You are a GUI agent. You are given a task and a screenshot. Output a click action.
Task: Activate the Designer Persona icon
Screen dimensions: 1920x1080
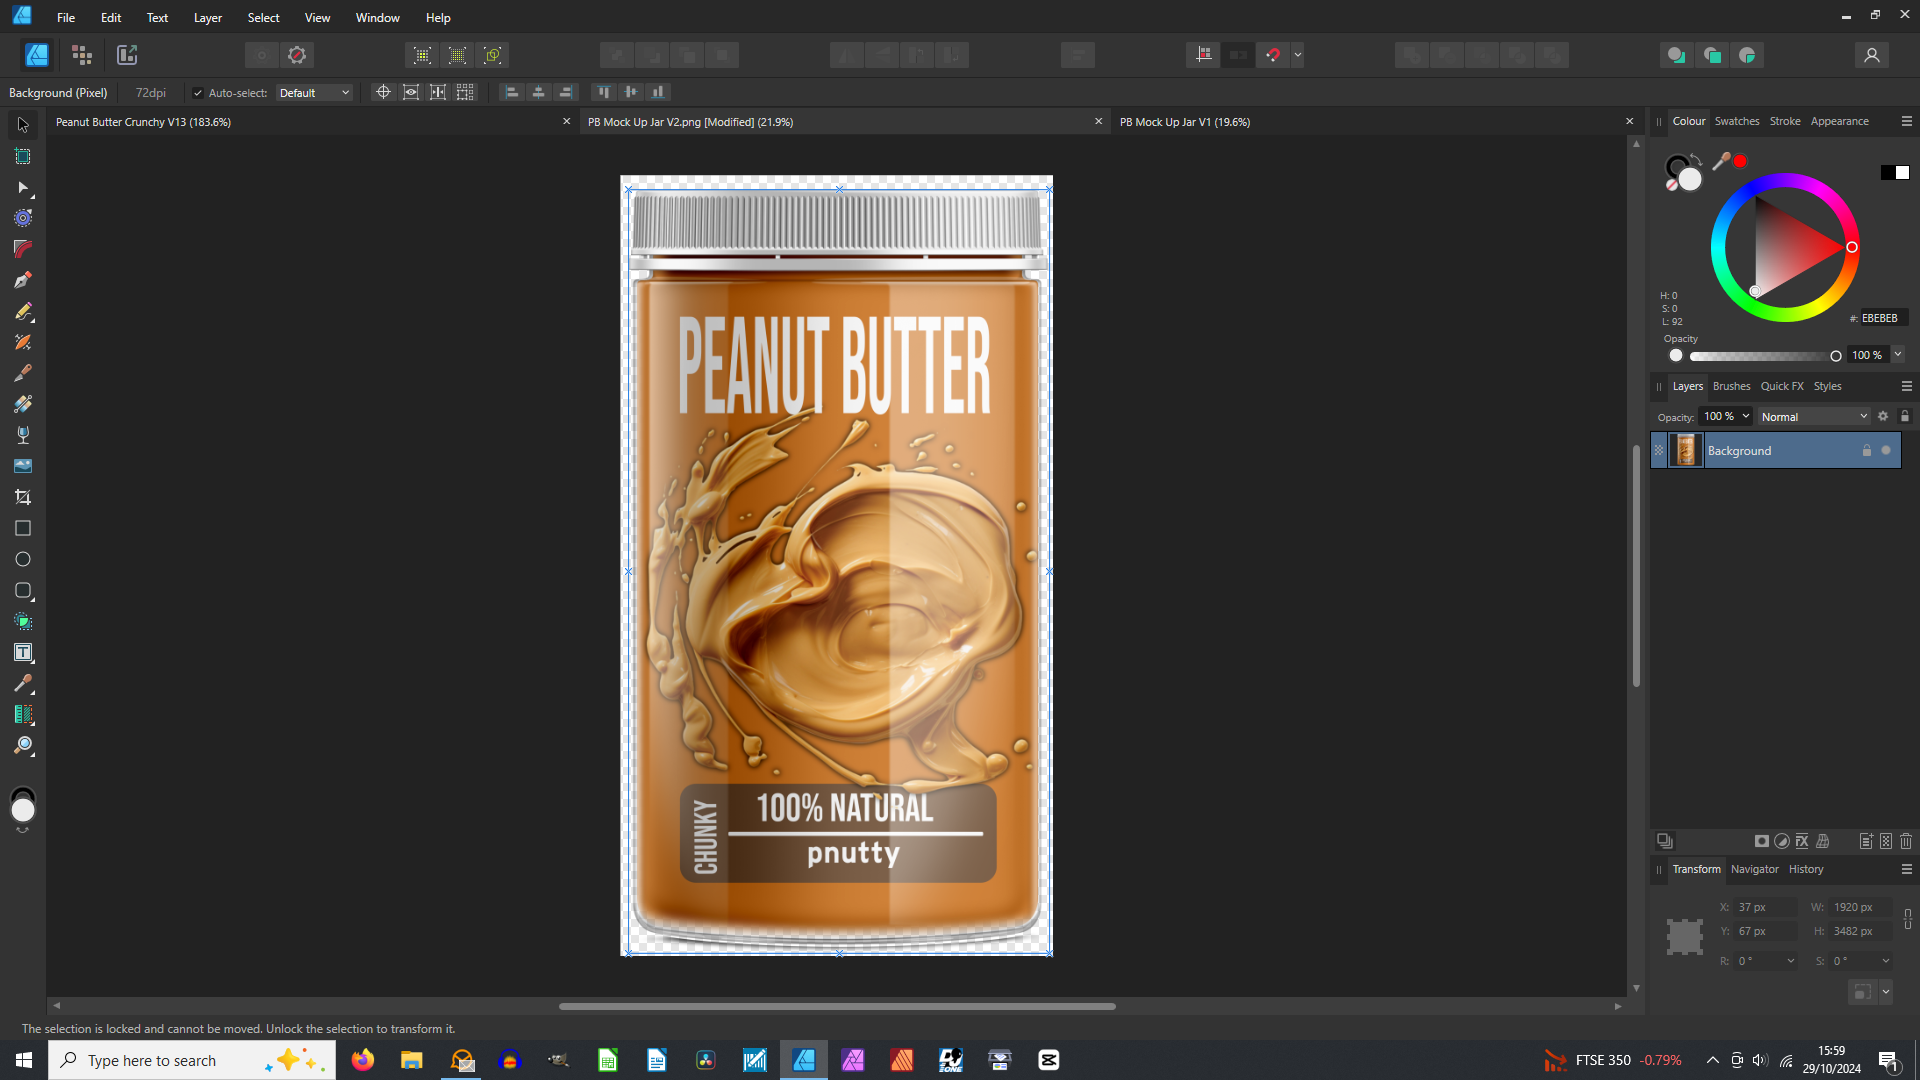pos(37,55)
